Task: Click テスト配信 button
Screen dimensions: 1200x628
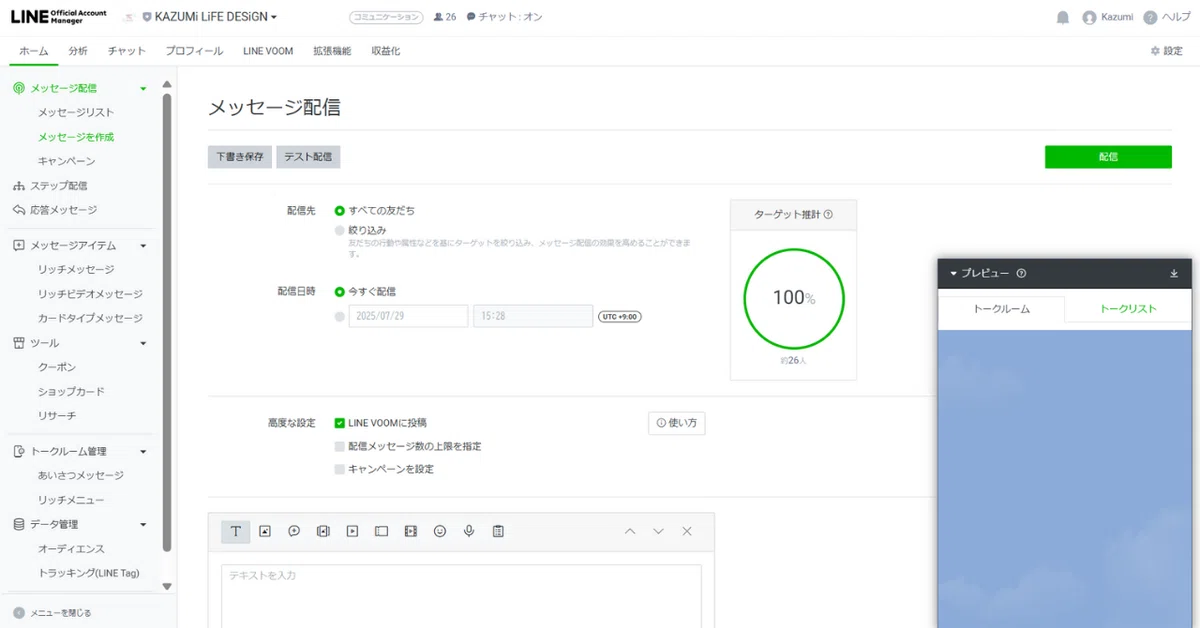Action: pos(308,157)
